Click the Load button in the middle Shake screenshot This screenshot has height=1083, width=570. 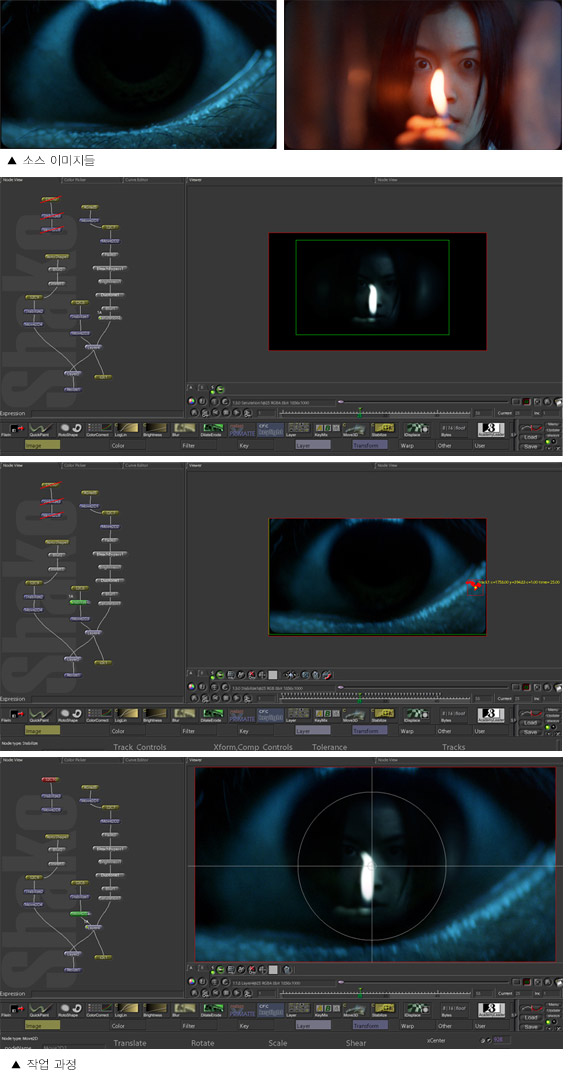[531, 722]
